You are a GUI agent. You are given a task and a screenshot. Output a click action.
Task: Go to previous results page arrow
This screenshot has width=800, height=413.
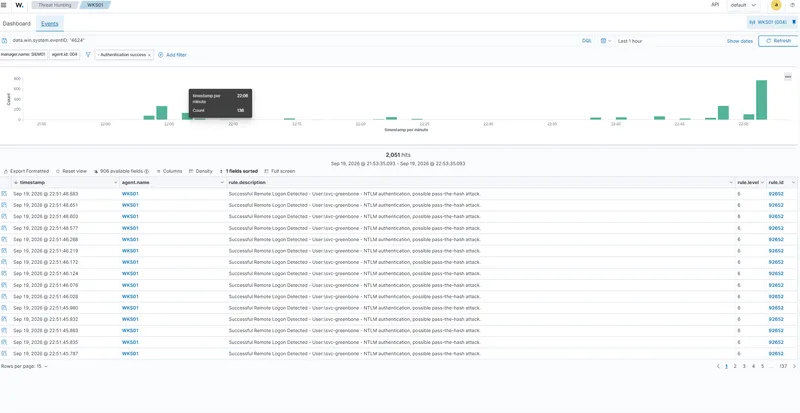coord(718,367)
